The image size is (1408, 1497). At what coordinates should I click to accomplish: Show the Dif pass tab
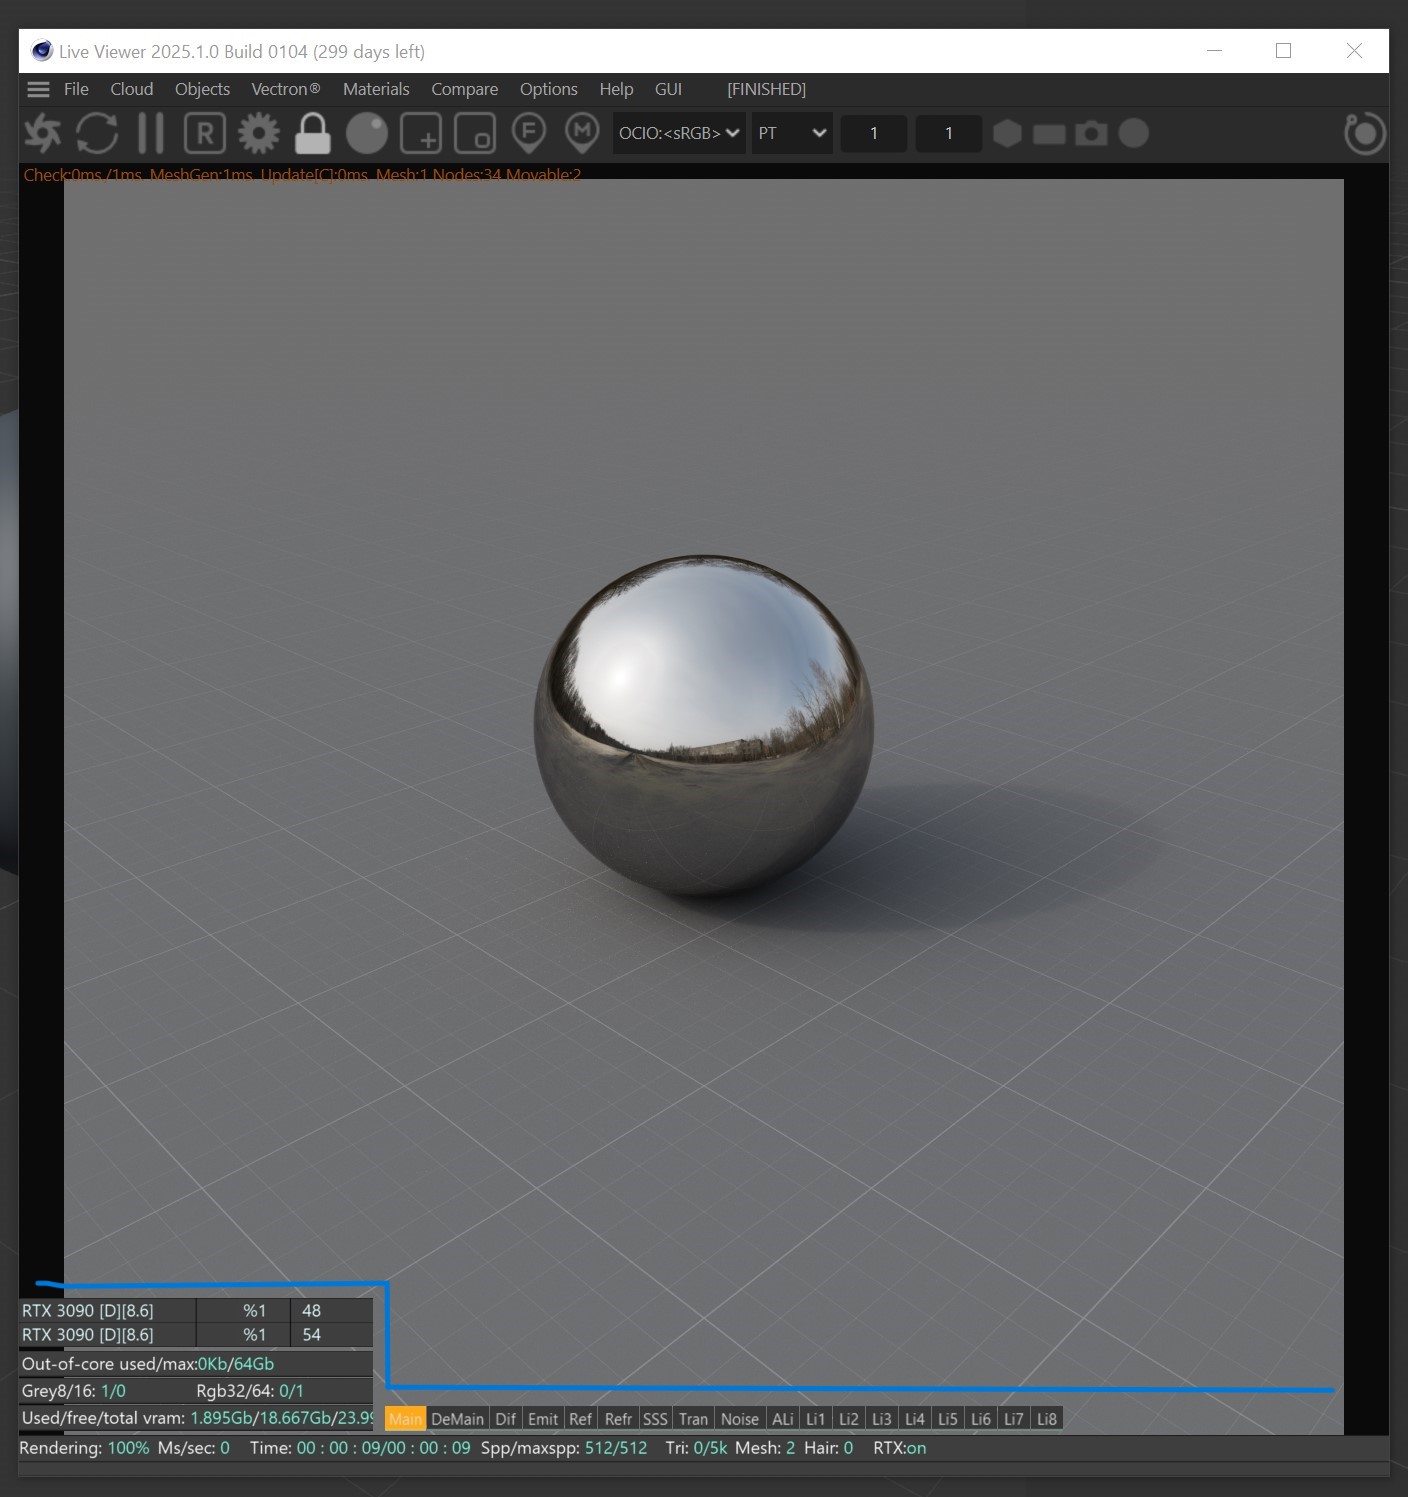[x=505, y=1419]
